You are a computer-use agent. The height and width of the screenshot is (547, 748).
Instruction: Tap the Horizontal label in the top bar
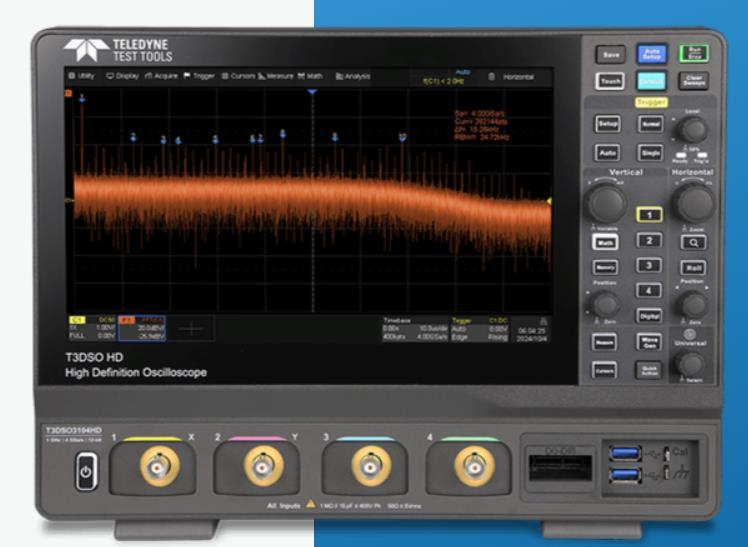point(518,77)
